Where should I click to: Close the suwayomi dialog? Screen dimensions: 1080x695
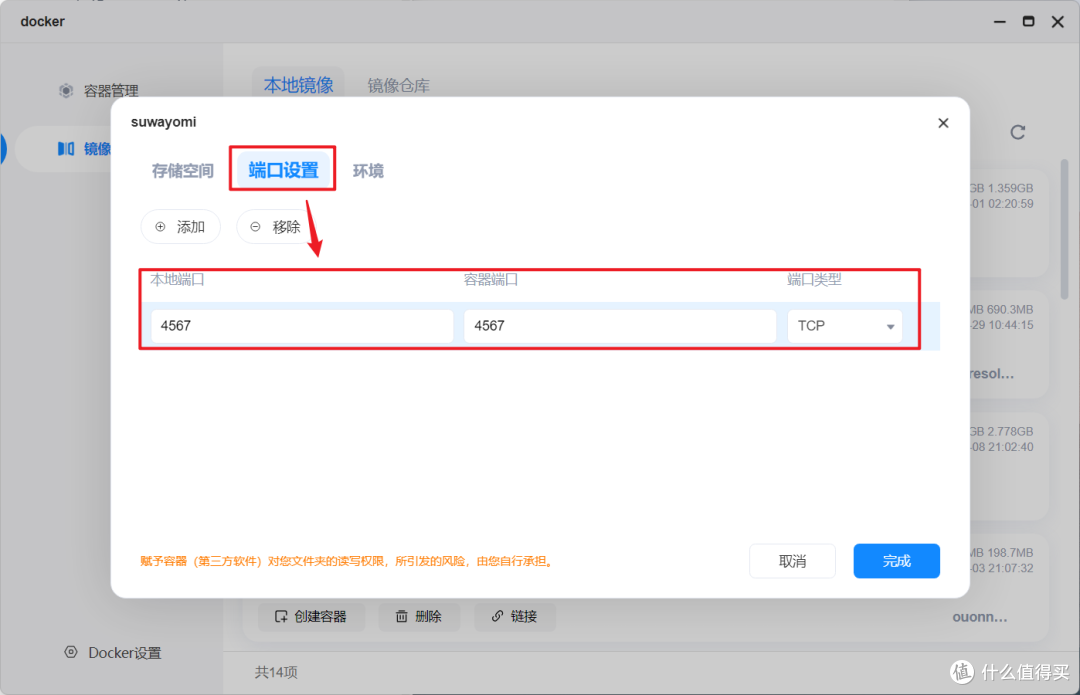pyautogui.click(x=943, y=123)
